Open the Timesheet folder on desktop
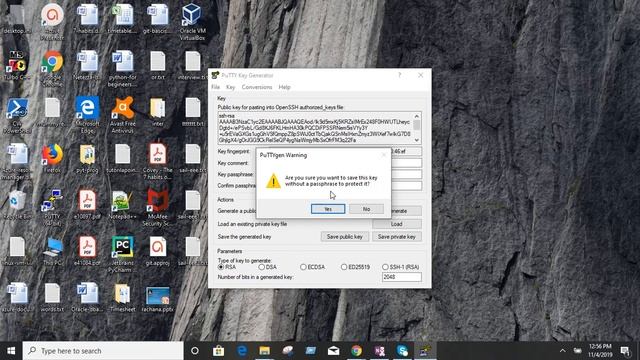Viewport: 640px width, 360px height. [x=122, y=298]
